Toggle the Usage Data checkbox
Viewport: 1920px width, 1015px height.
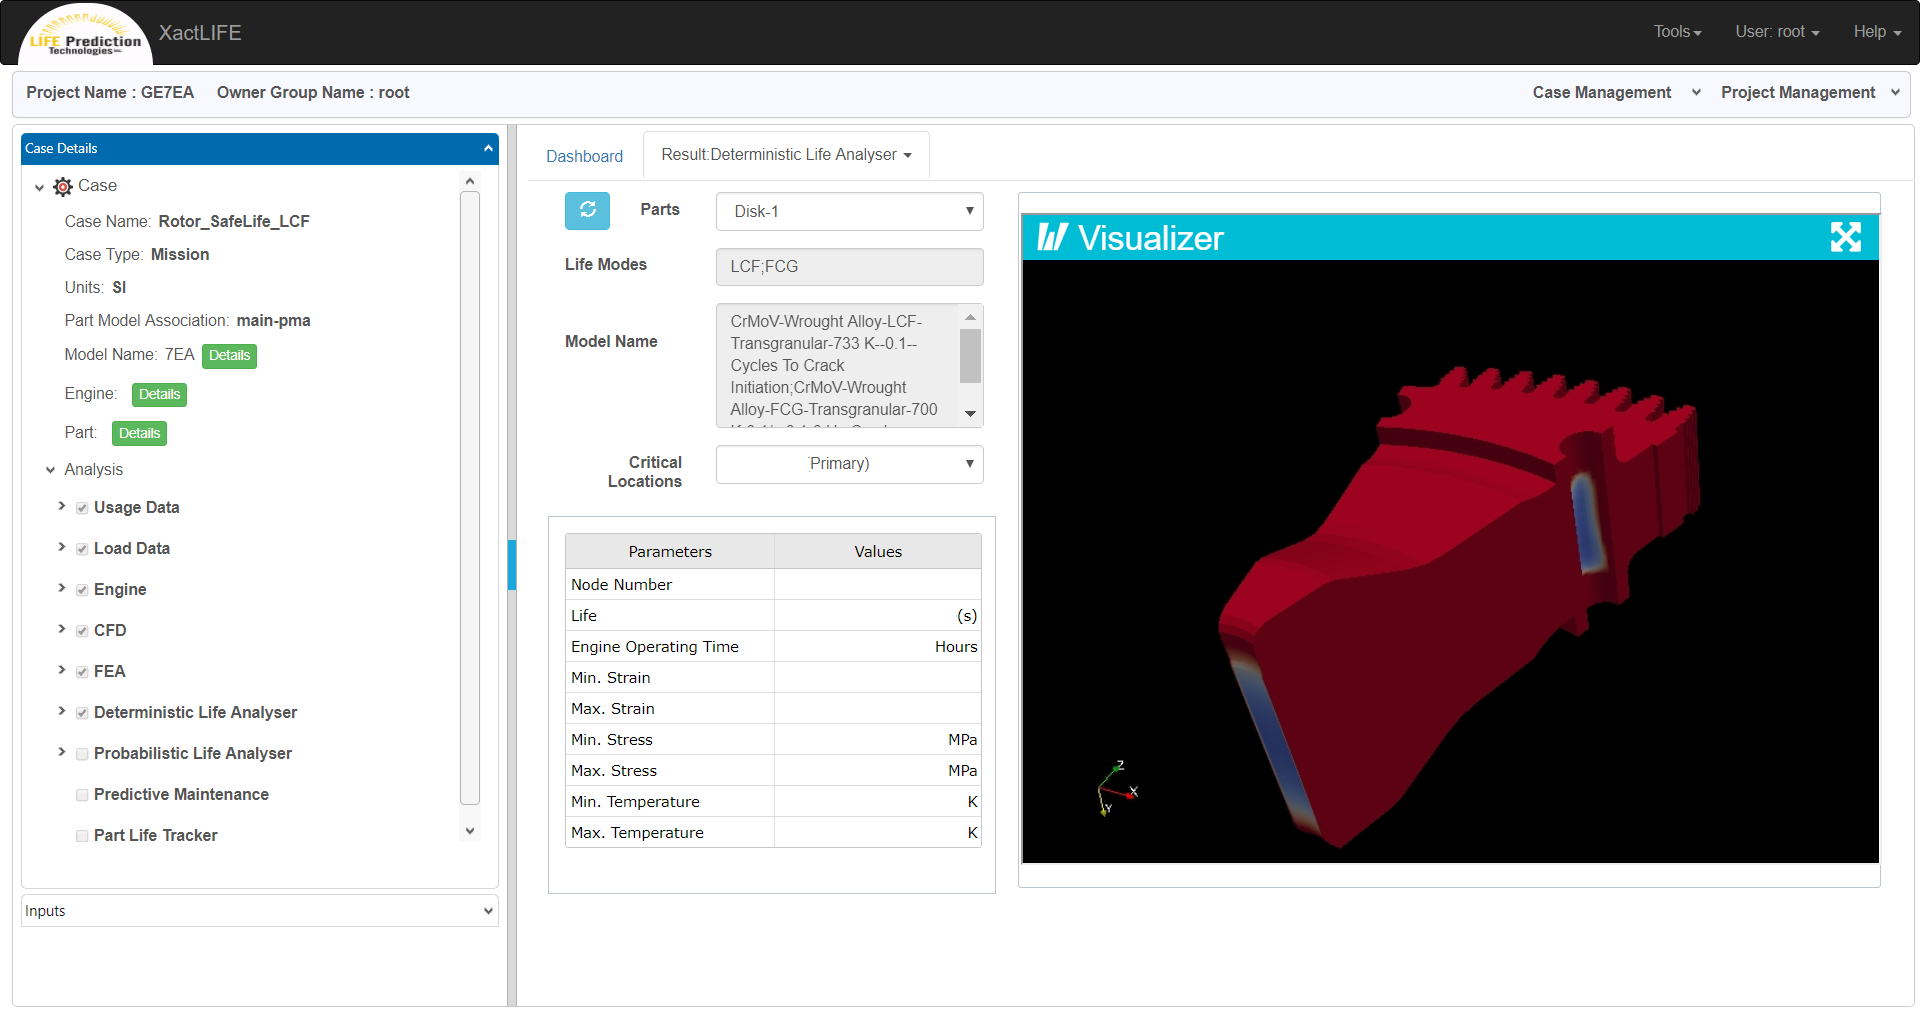coord(82,508)
